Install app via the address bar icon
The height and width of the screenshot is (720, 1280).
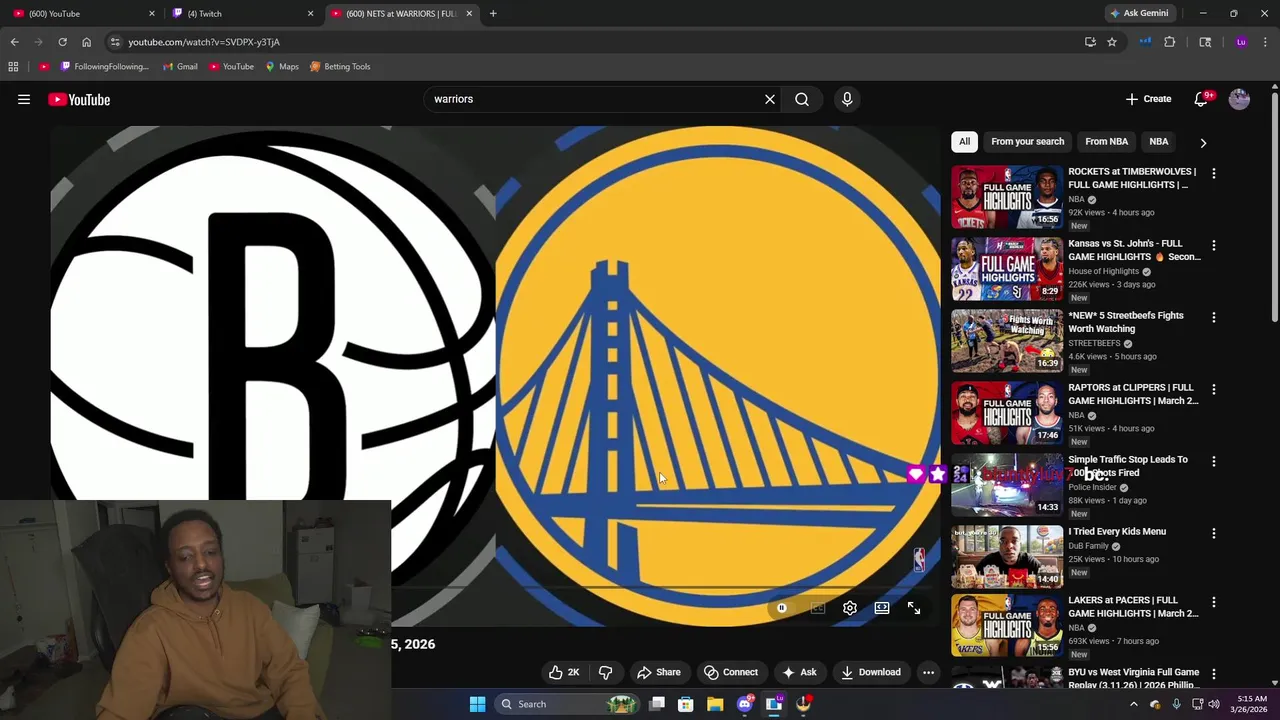pyautogui.click(x=1090, y=42)
